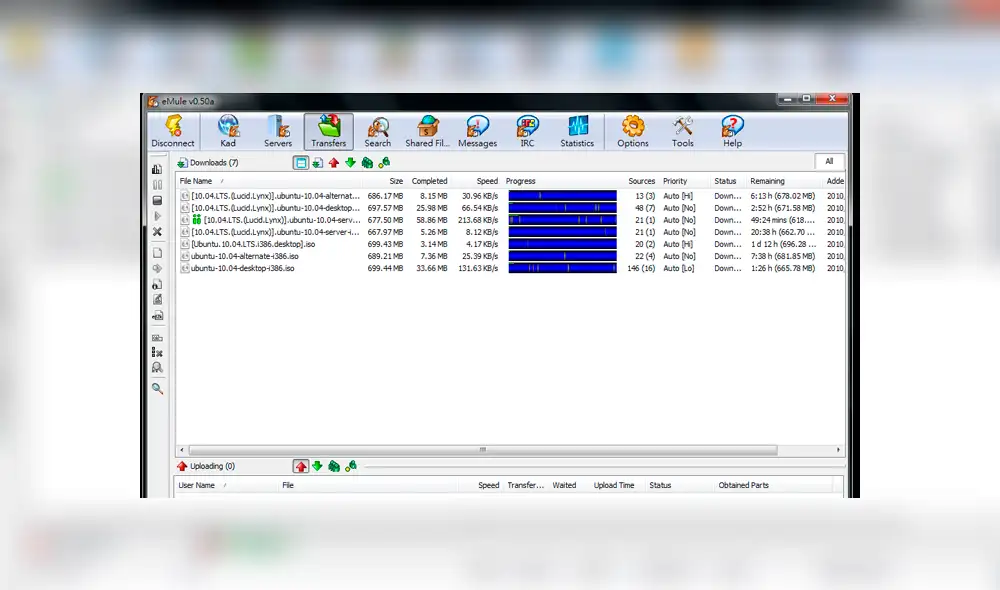This screenshot has width=1000, height=590.
Task: Open the IRC chat window
Action: point(527,130)
